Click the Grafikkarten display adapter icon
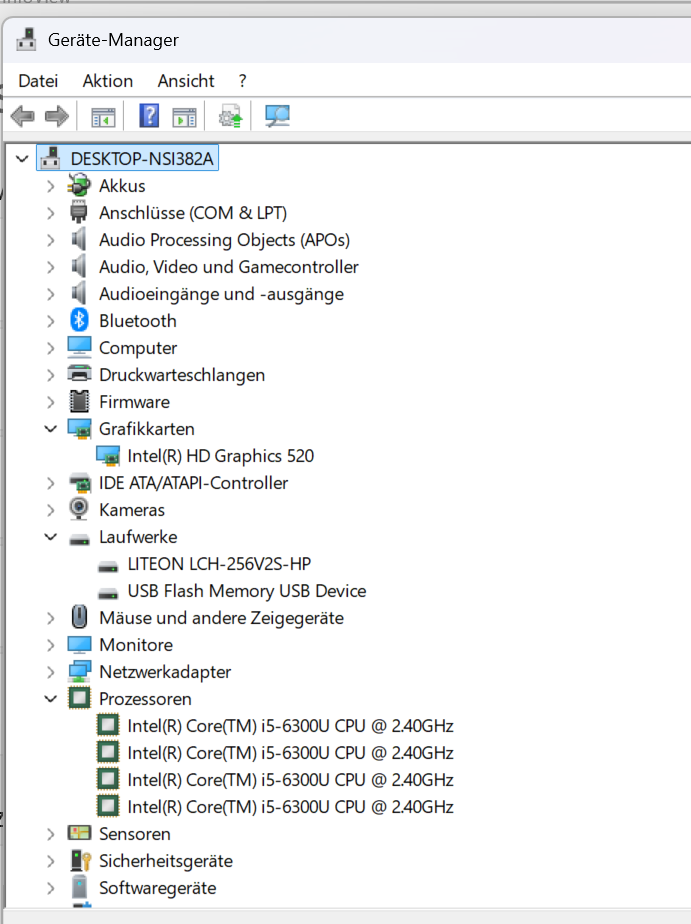The width and height of the screenshot is (691, 924). tap(80, 429)
